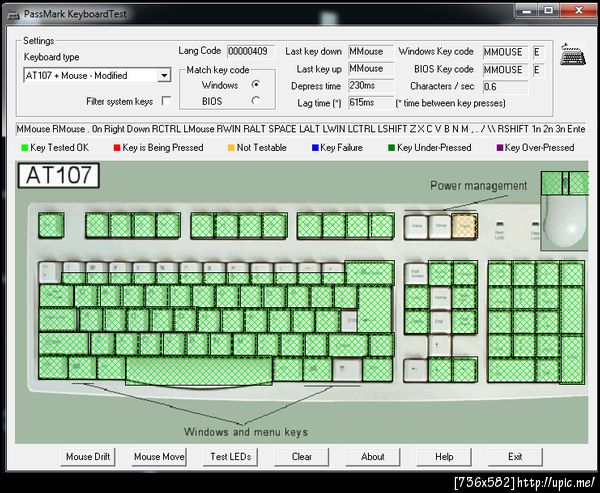
Task: Open Help
Action: 444,457
